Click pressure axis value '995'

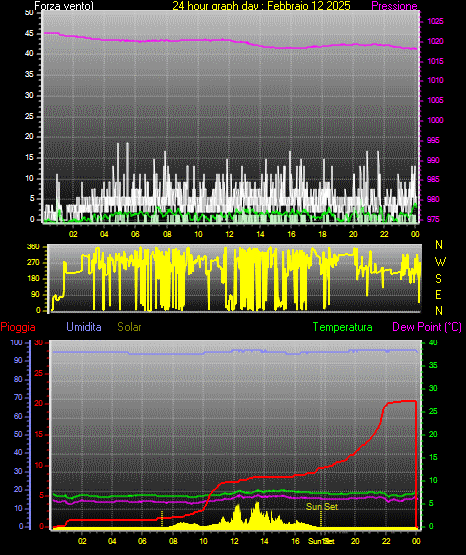433,141
